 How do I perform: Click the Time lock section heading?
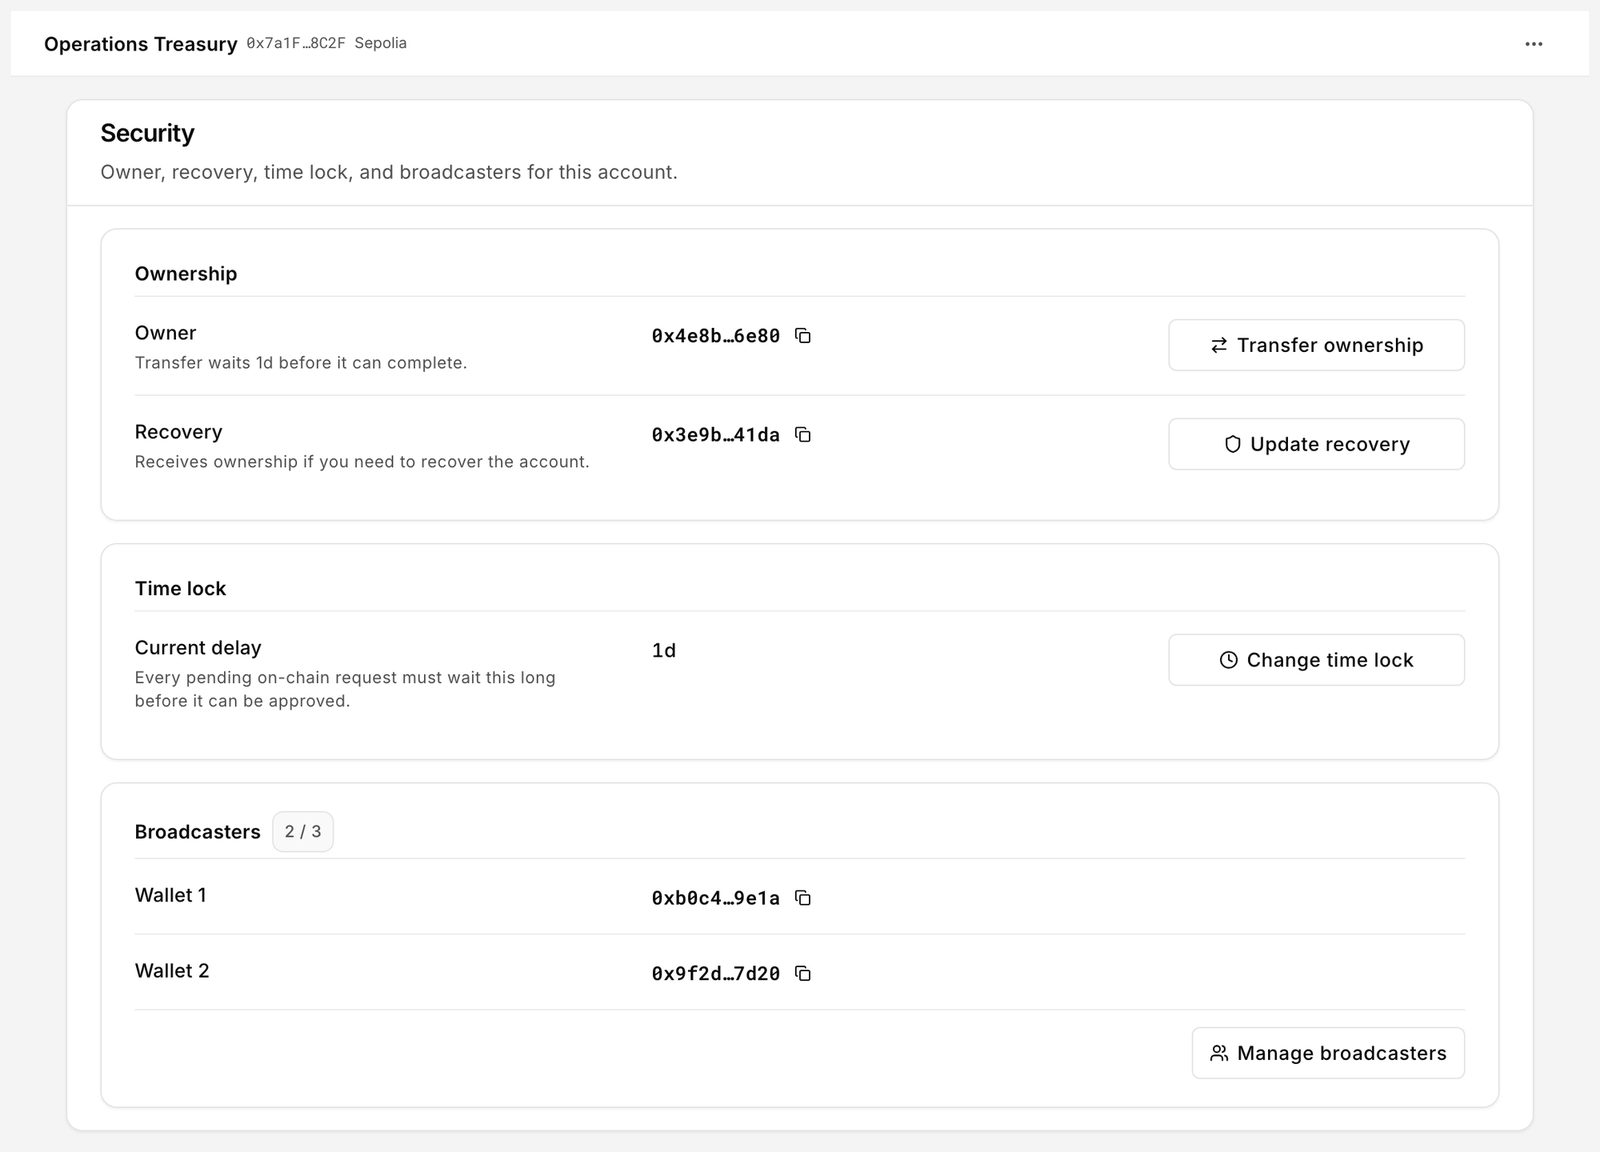pyautogui.click(x=181, y=589)
